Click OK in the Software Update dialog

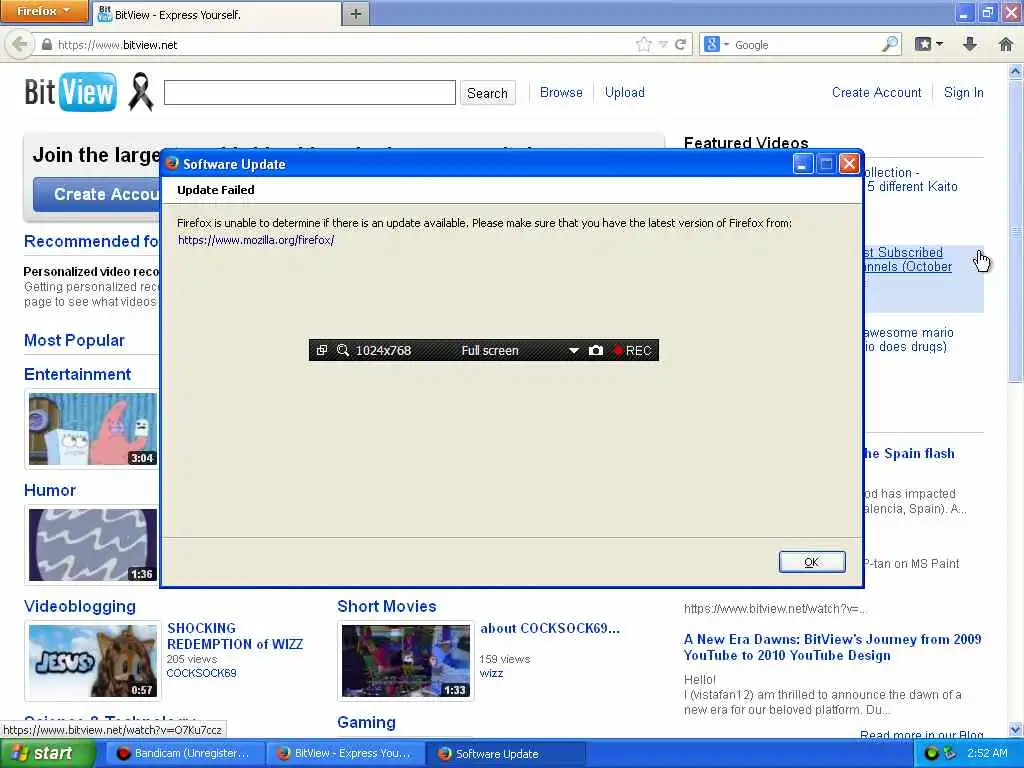[x=812, y=562]
